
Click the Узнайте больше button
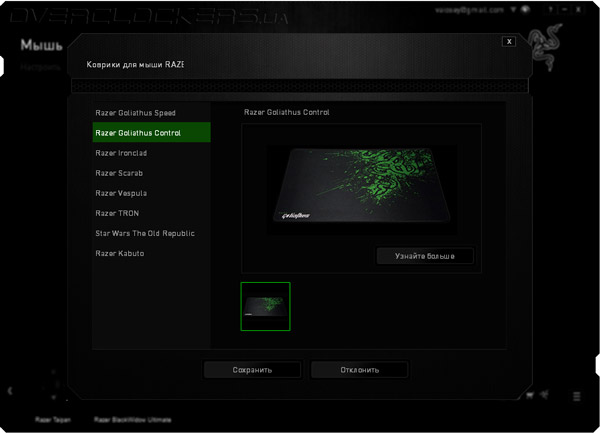[425, 256]
